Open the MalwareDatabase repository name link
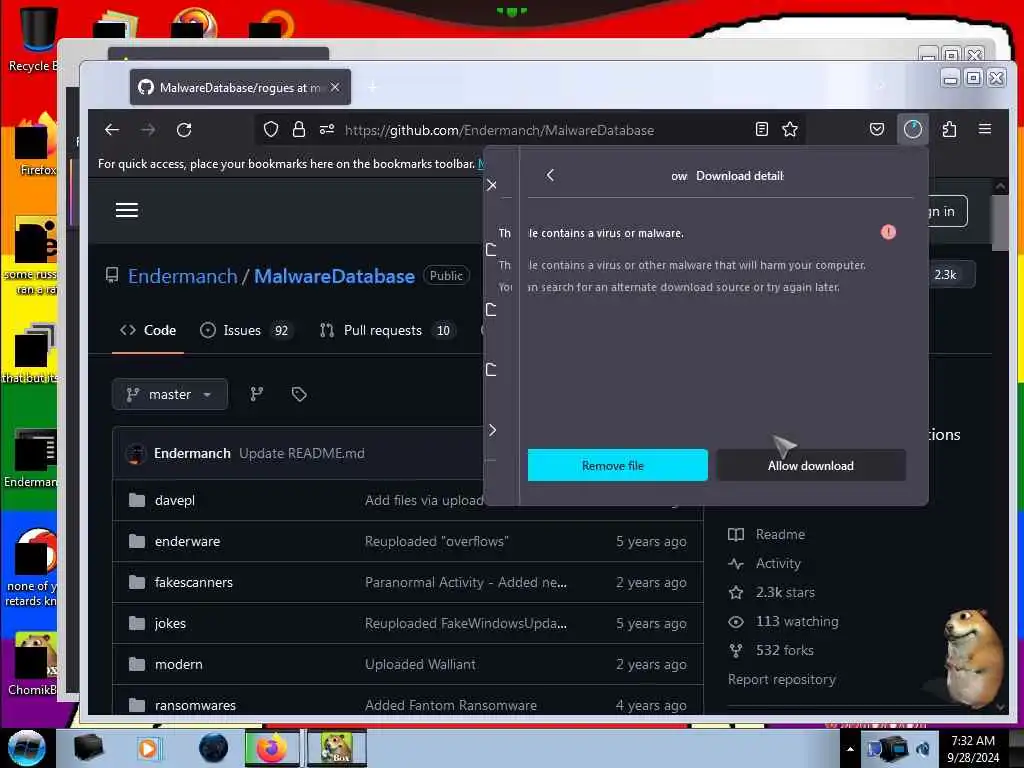 click(334, 276)
